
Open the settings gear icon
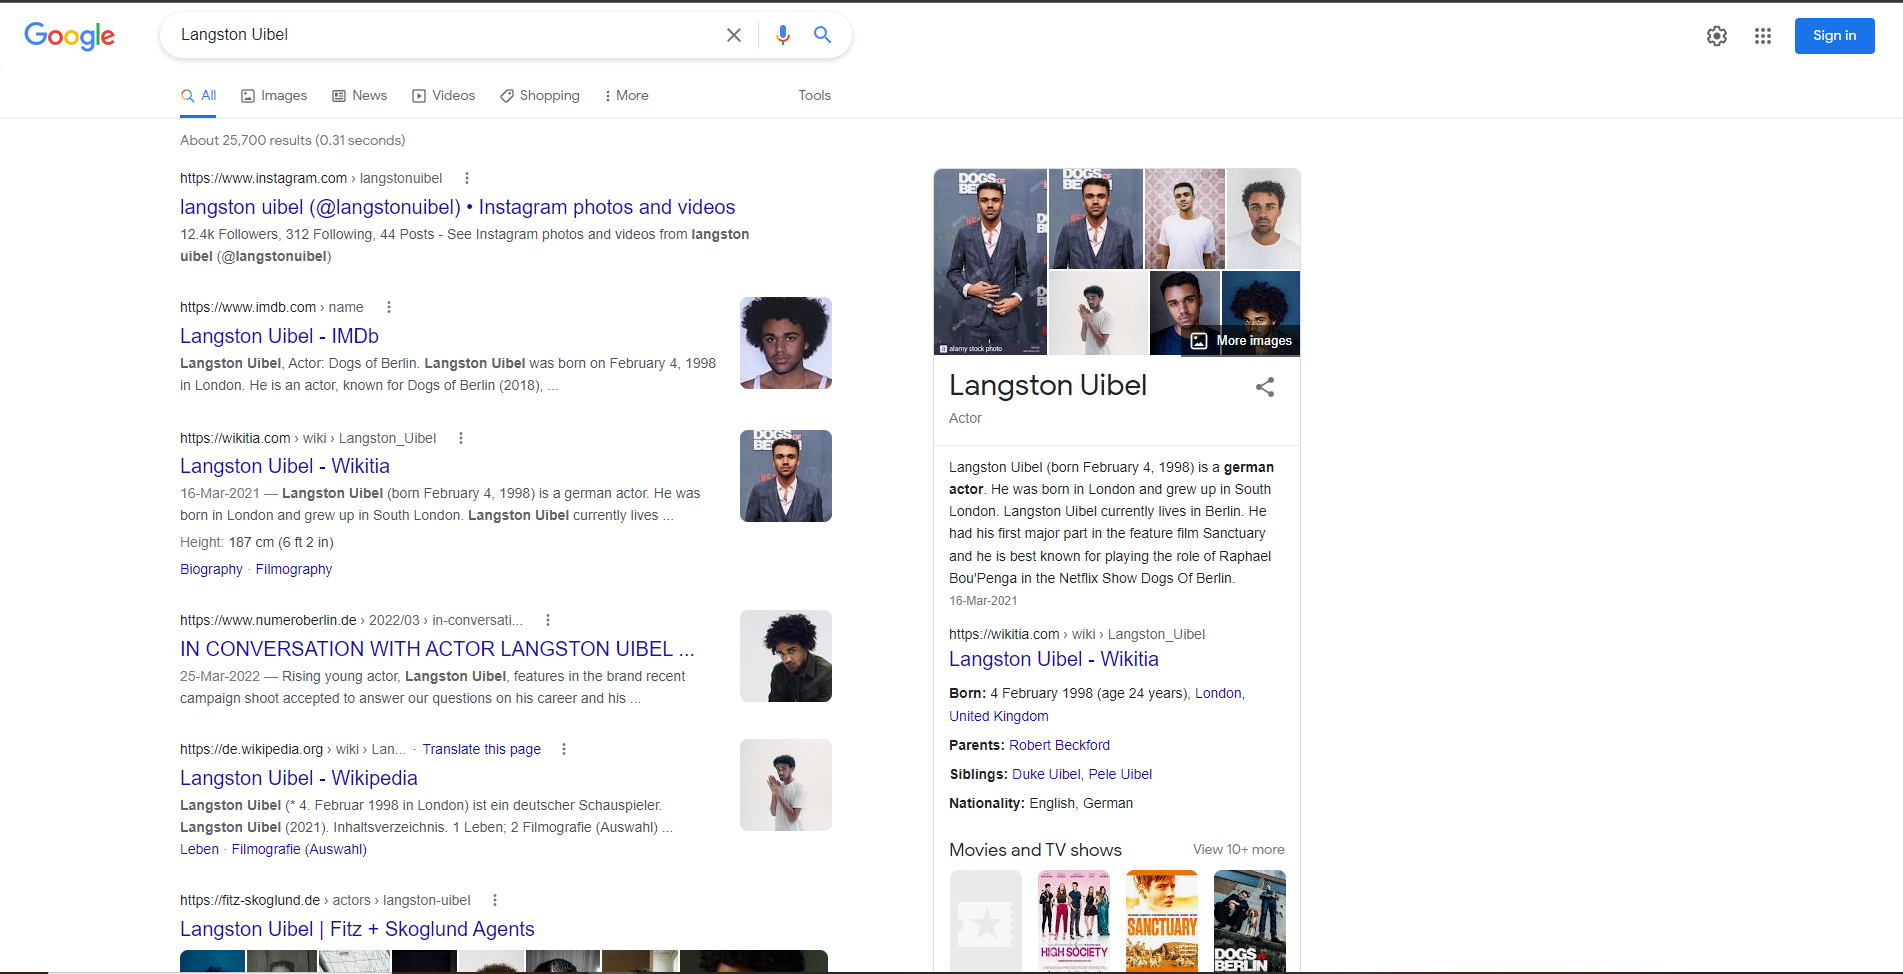tap(1717, 36)
